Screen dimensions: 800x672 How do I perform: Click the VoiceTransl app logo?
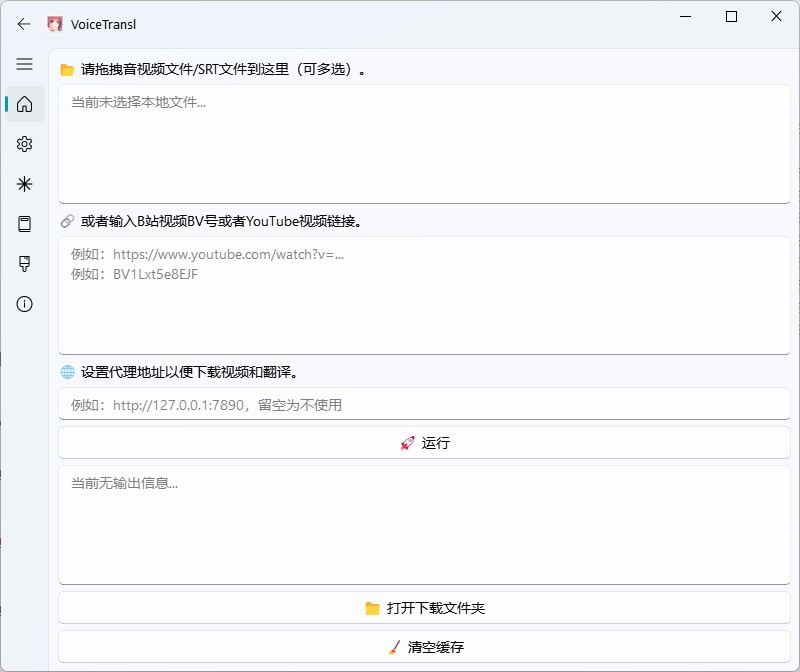pos(55,24)
